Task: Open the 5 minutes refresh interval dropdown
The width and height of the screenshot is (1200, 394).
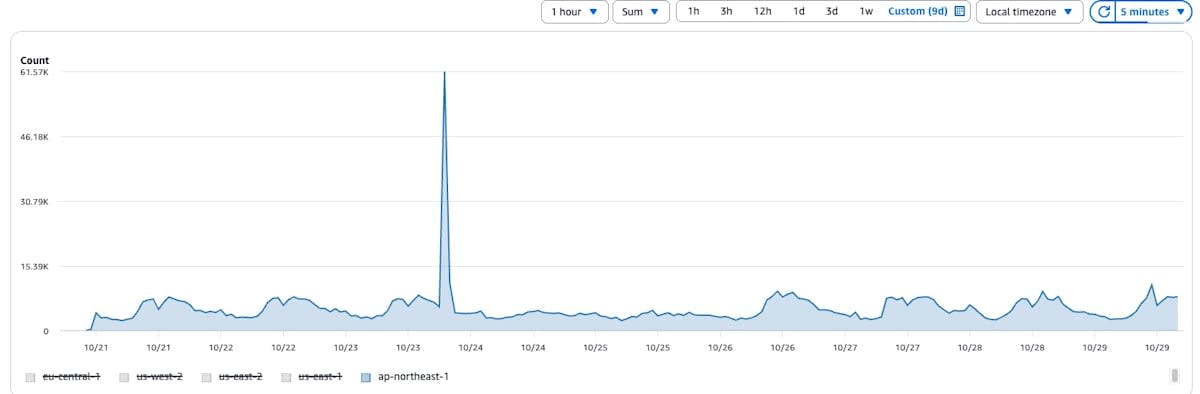Action: (1152, 12)
